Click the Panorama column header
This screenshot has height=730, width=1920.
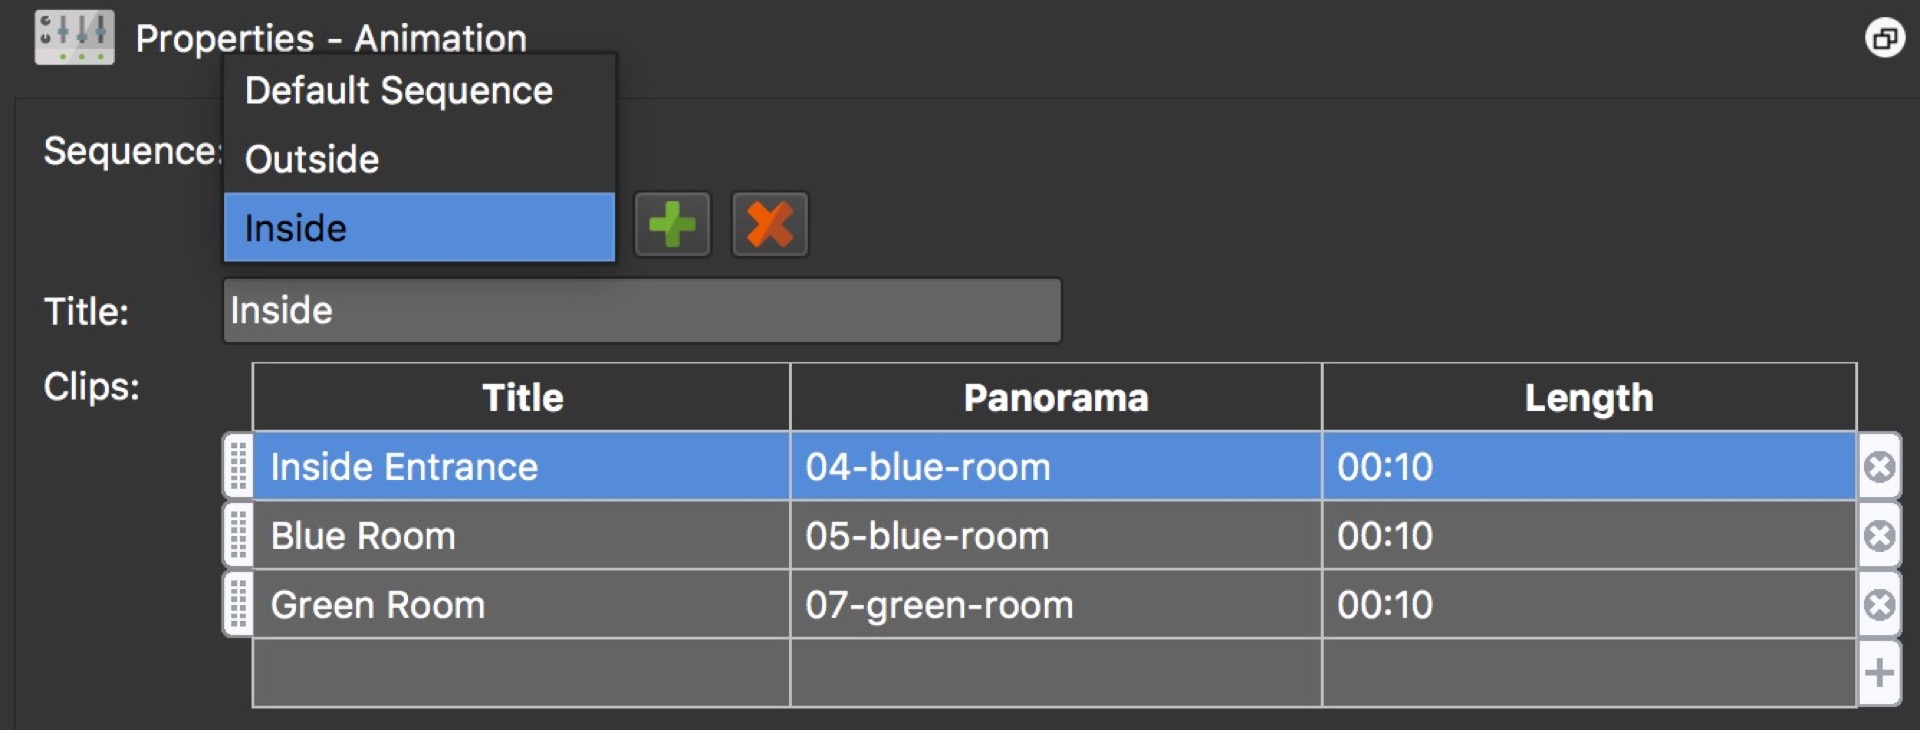tap(1056, 397)
